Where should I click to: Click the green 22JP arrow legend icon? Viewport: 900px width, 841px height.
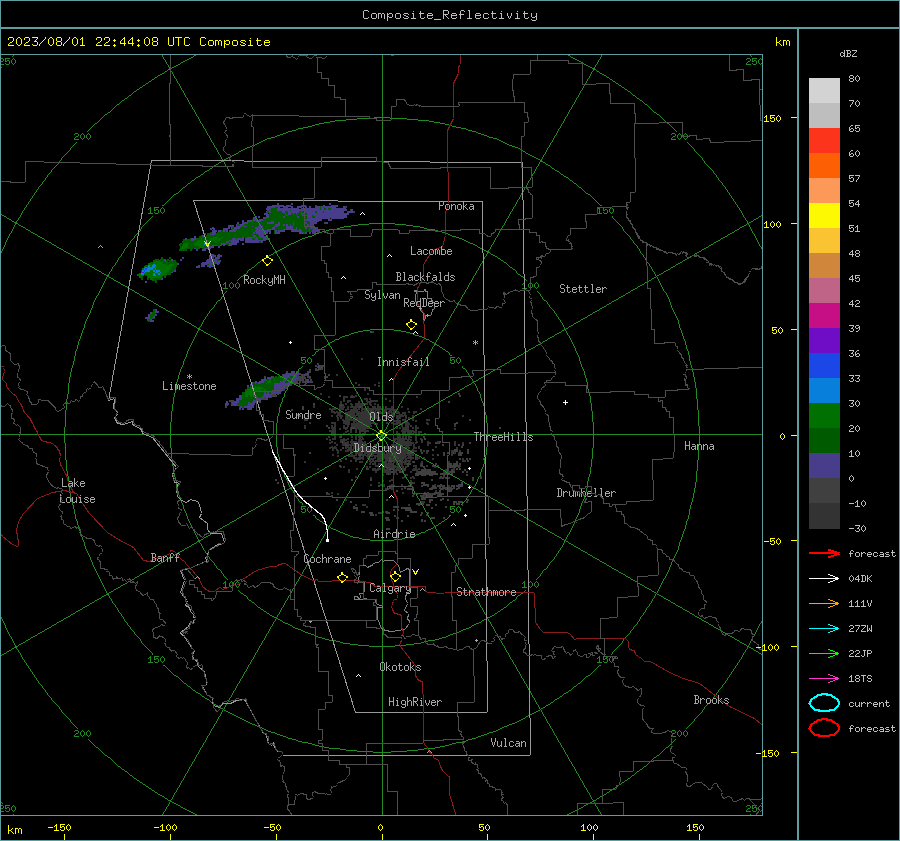coord(824,653)
